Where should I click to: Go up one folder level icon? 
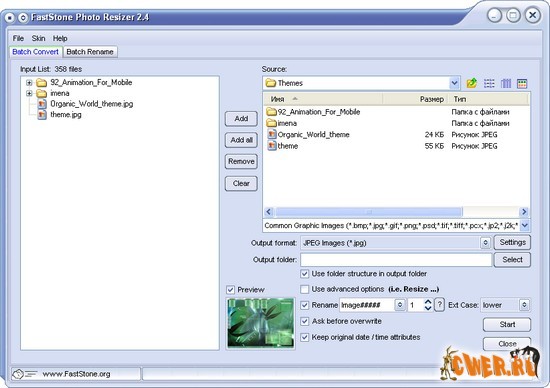[x=471, y=83]
